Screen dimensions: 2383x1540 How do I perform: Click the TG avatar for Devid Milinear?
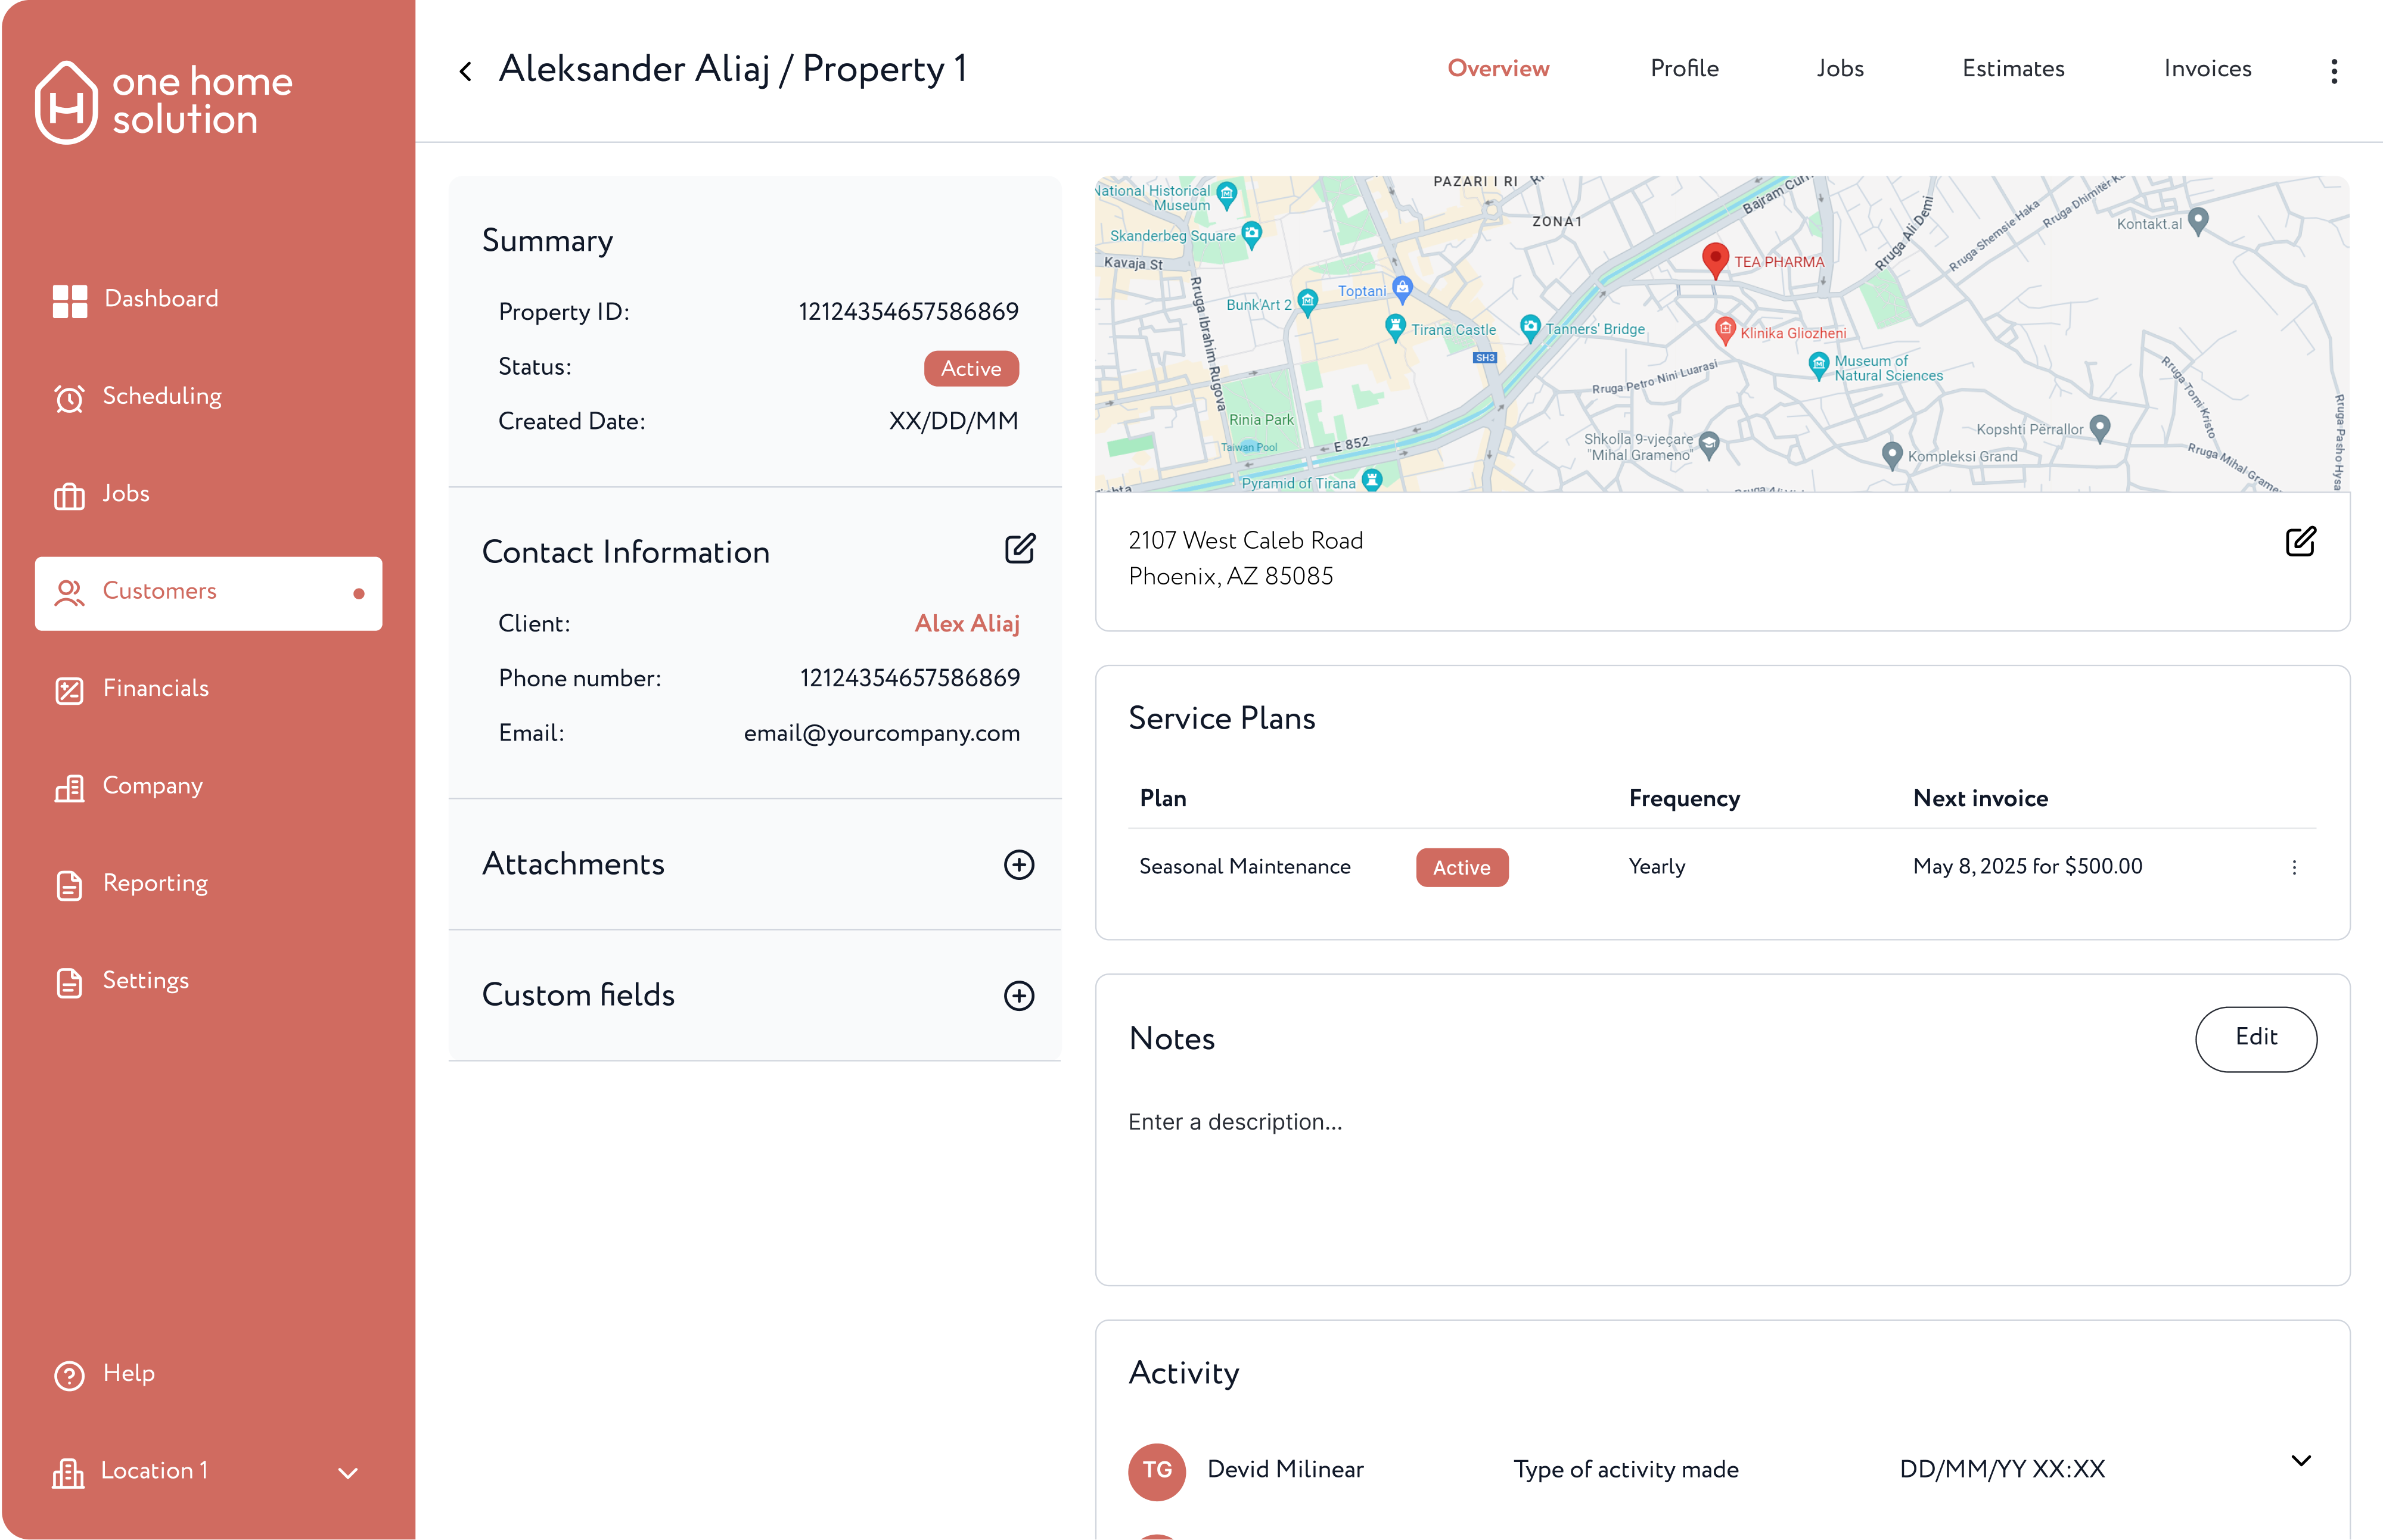[x=1157, y=1470]
